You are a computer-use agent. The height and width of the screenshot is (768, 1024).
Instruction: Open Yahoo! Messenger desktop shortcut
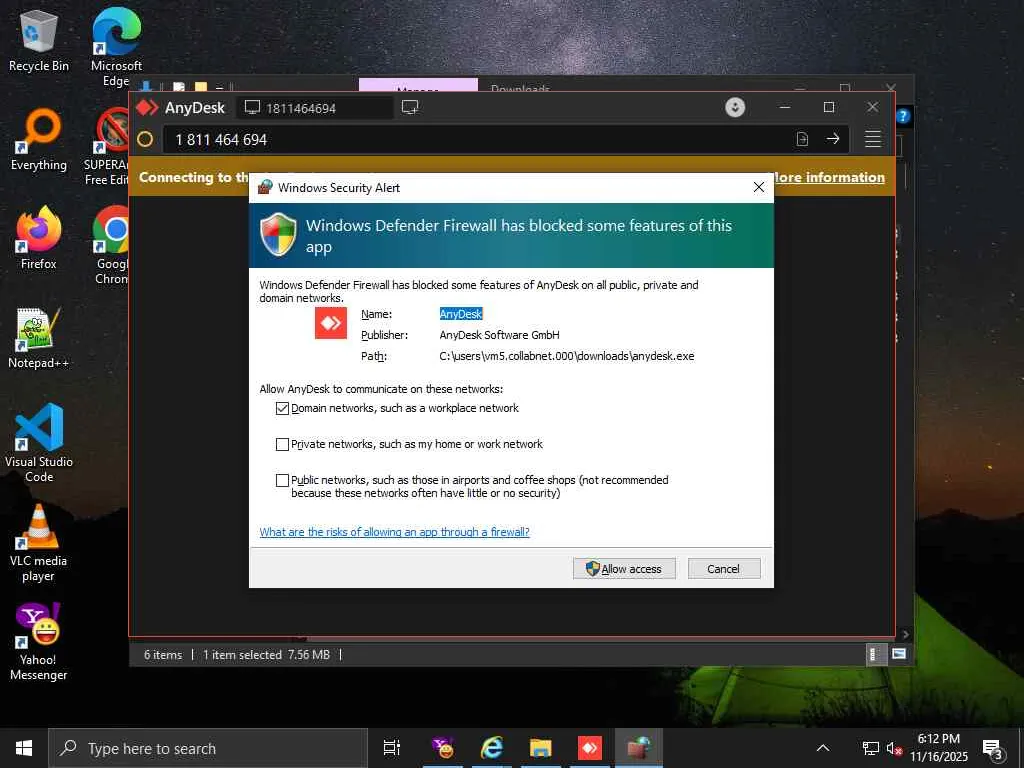(39, 641)
